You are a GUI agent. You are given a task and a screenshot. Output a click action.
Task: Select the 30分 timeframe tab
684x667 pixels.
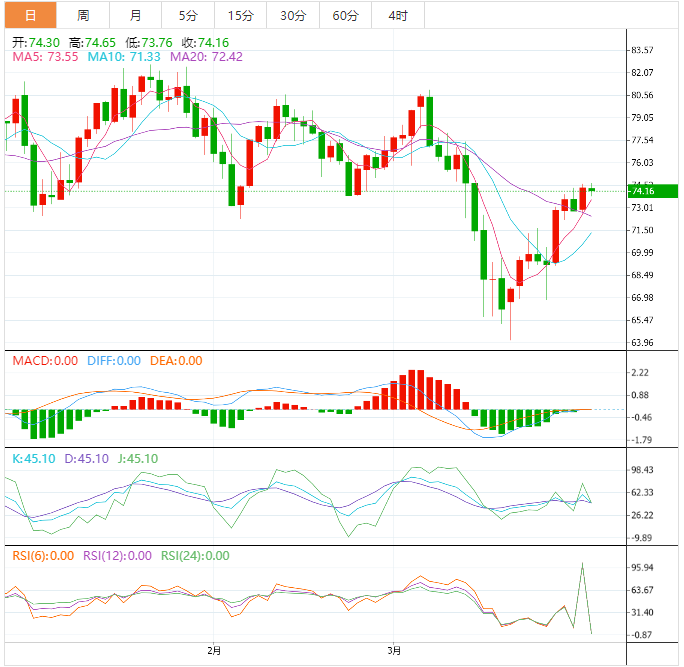click(293, 15)
